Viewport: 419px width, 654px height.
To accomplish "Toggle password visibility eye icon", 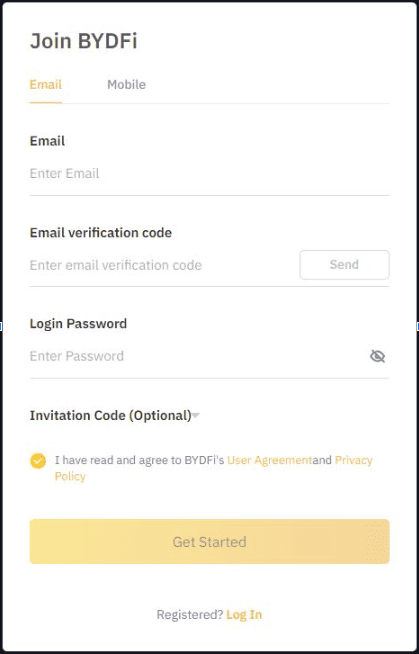I will 377,356.
